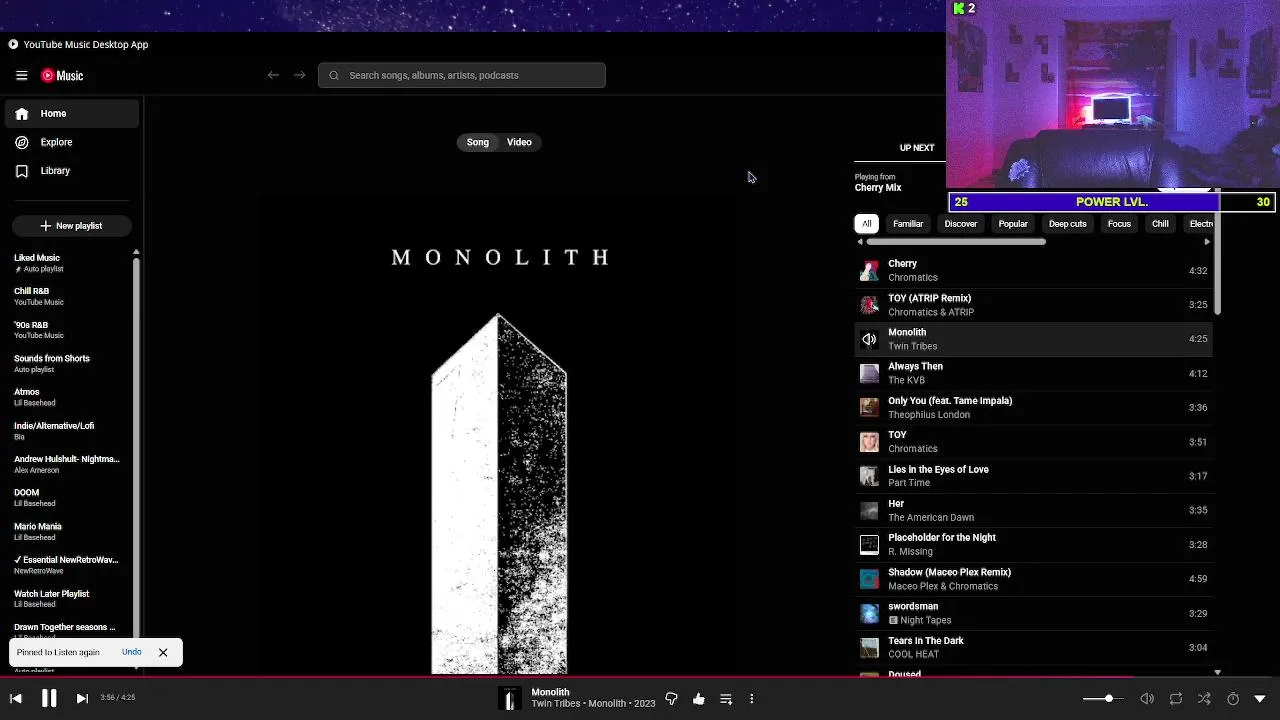Play Shadow (Maceo Plex Remix)
Viewport: 1280px width, 720px height.
pos(1033,579)
